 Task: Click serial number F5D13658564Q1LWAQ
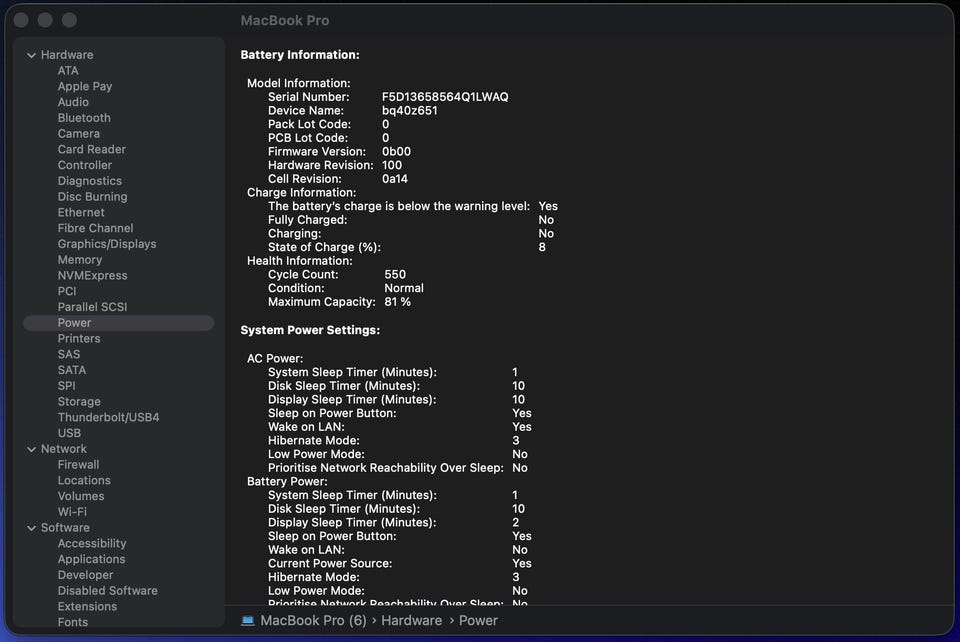445,97
